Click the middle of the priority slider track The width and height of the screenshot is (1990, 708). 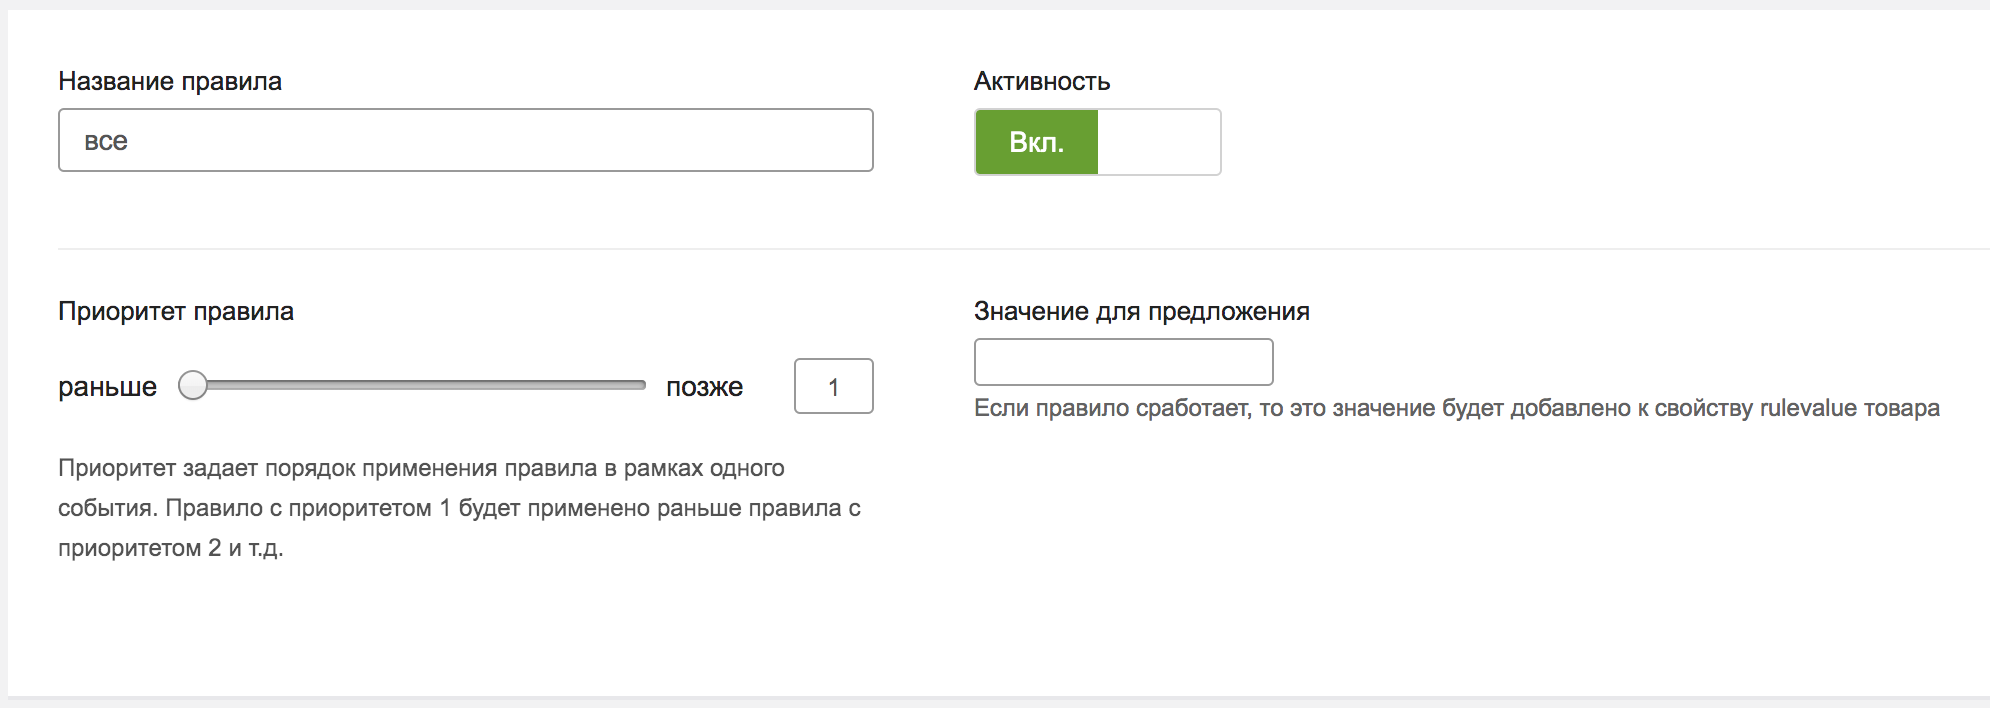[x=420, y=385]
